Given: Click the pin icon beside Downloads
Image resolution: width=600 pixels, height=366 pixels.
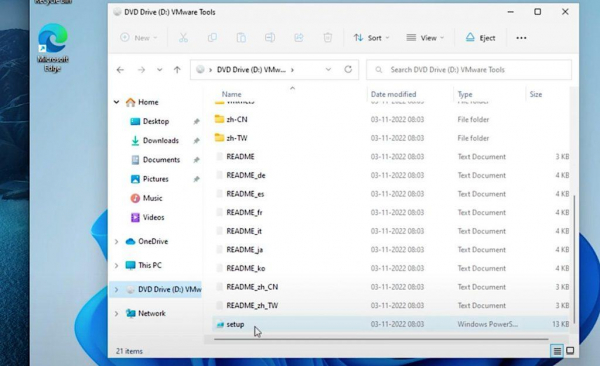Looking at the screenshot, I should tap(196, 141).
